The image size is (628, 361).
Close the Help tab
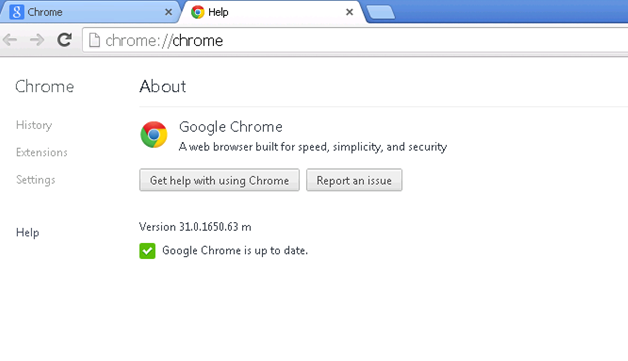350,12
